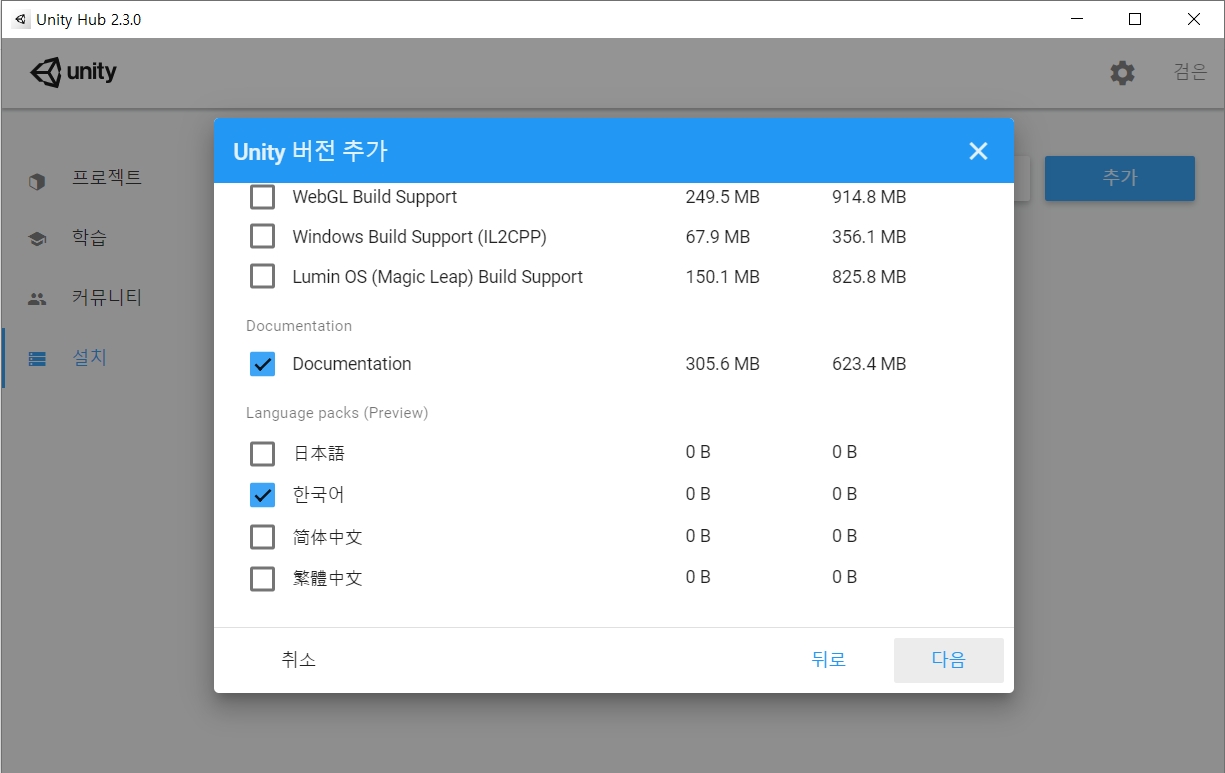The height and width of the screenshot is (773, 1225).
Task: Click the WebGL Build Support label
Action: coord(375,197)
